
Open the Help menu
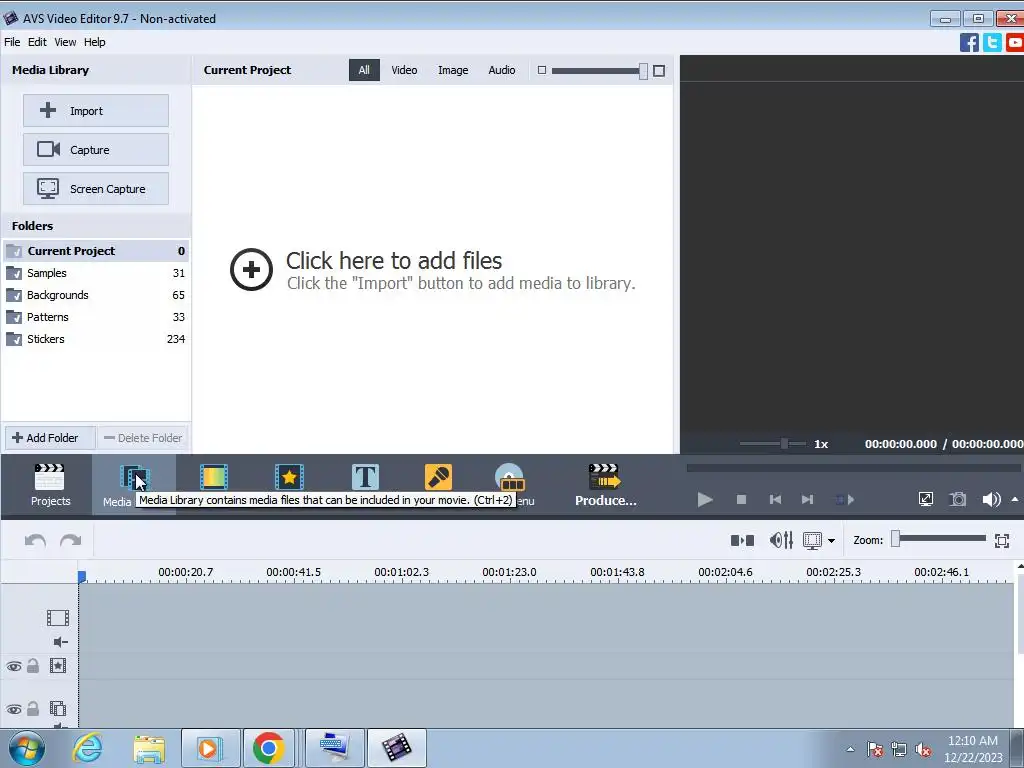tap(95, 42)
